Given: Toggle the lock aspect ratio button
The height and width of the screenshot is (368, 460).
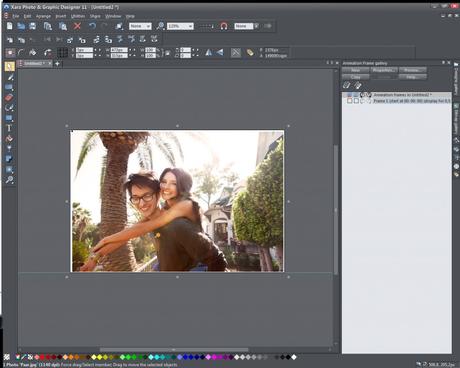Looking at the screenshot, I should coord(168,53).
